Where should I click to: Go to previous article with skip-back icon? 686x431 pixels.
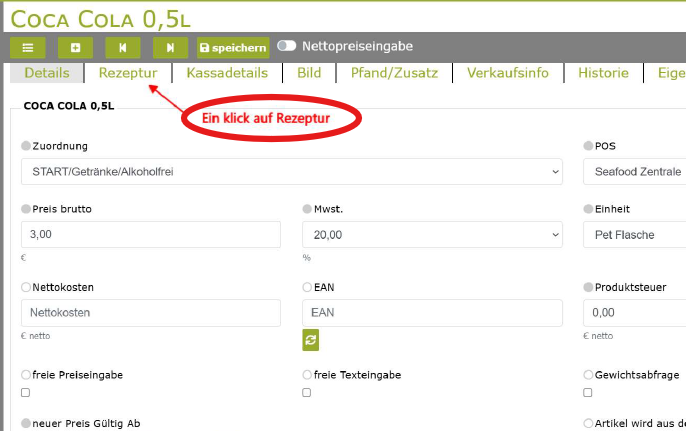click(x=123, y=48)
